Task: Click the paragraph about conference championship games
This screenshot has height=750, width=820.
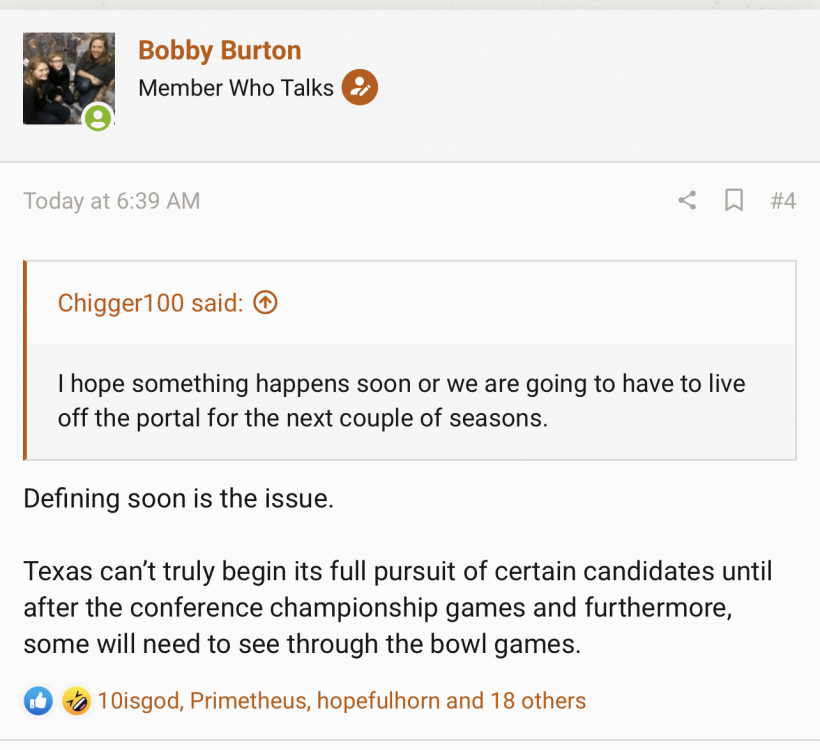Action: 397,608
